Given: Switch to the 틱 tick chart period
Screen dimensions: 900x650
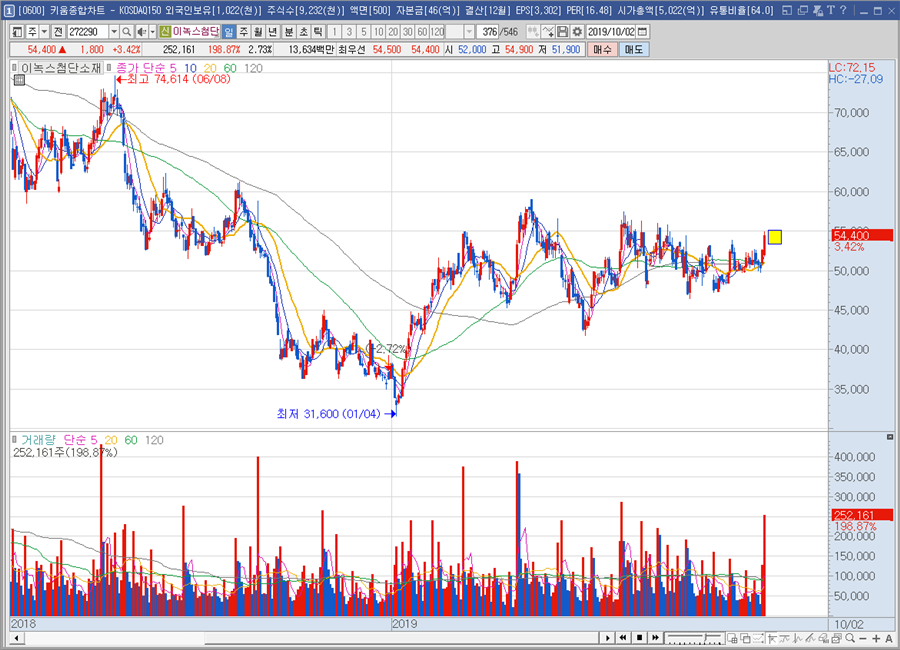Looking at the screenshot, I should click(x=318, y=32).
